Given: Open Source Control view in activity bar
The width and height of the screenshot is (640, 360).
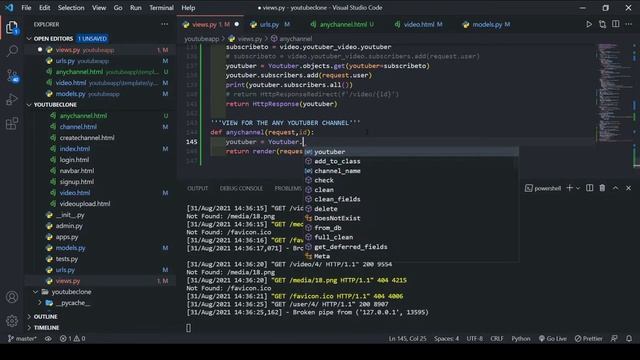Looking at the screenshot, I should tap(12, 76).
